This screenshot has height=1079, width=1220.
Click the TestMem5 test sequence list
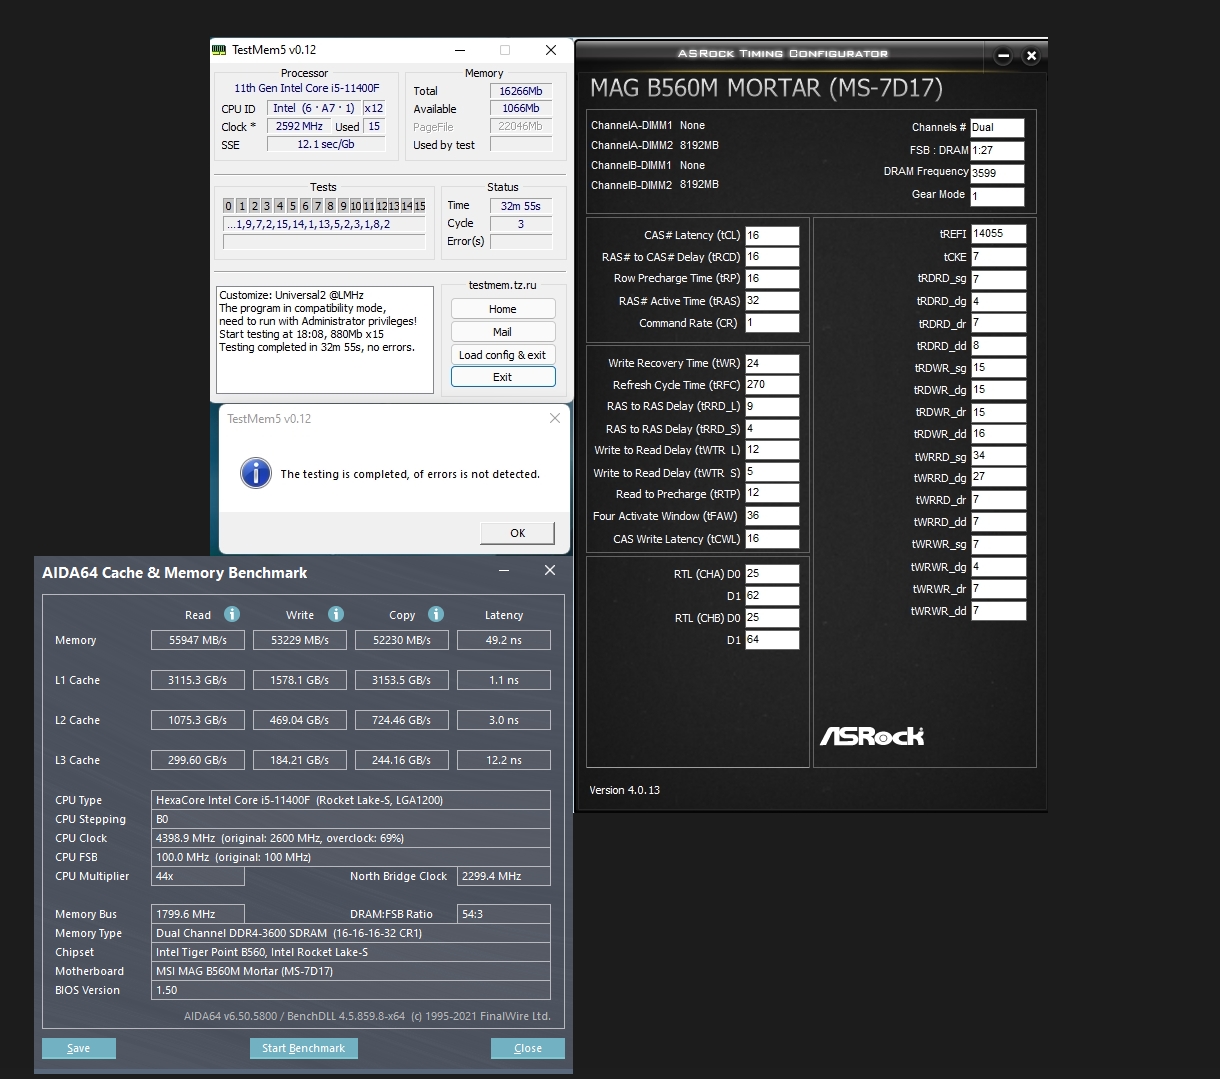(324, 225)
